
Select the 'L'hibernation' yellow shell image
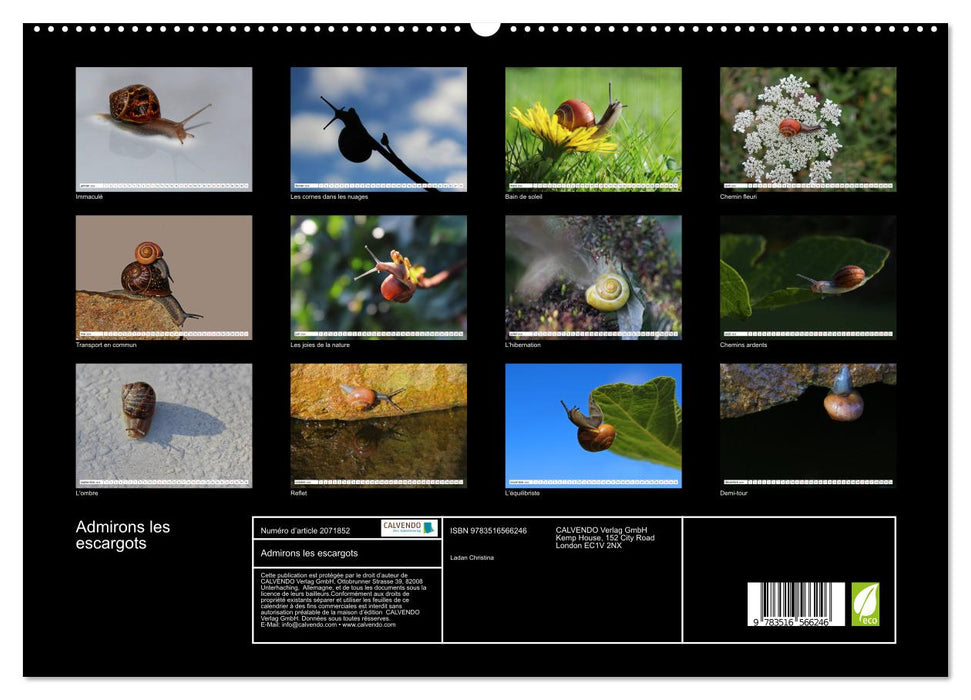[x=593, y=277]
